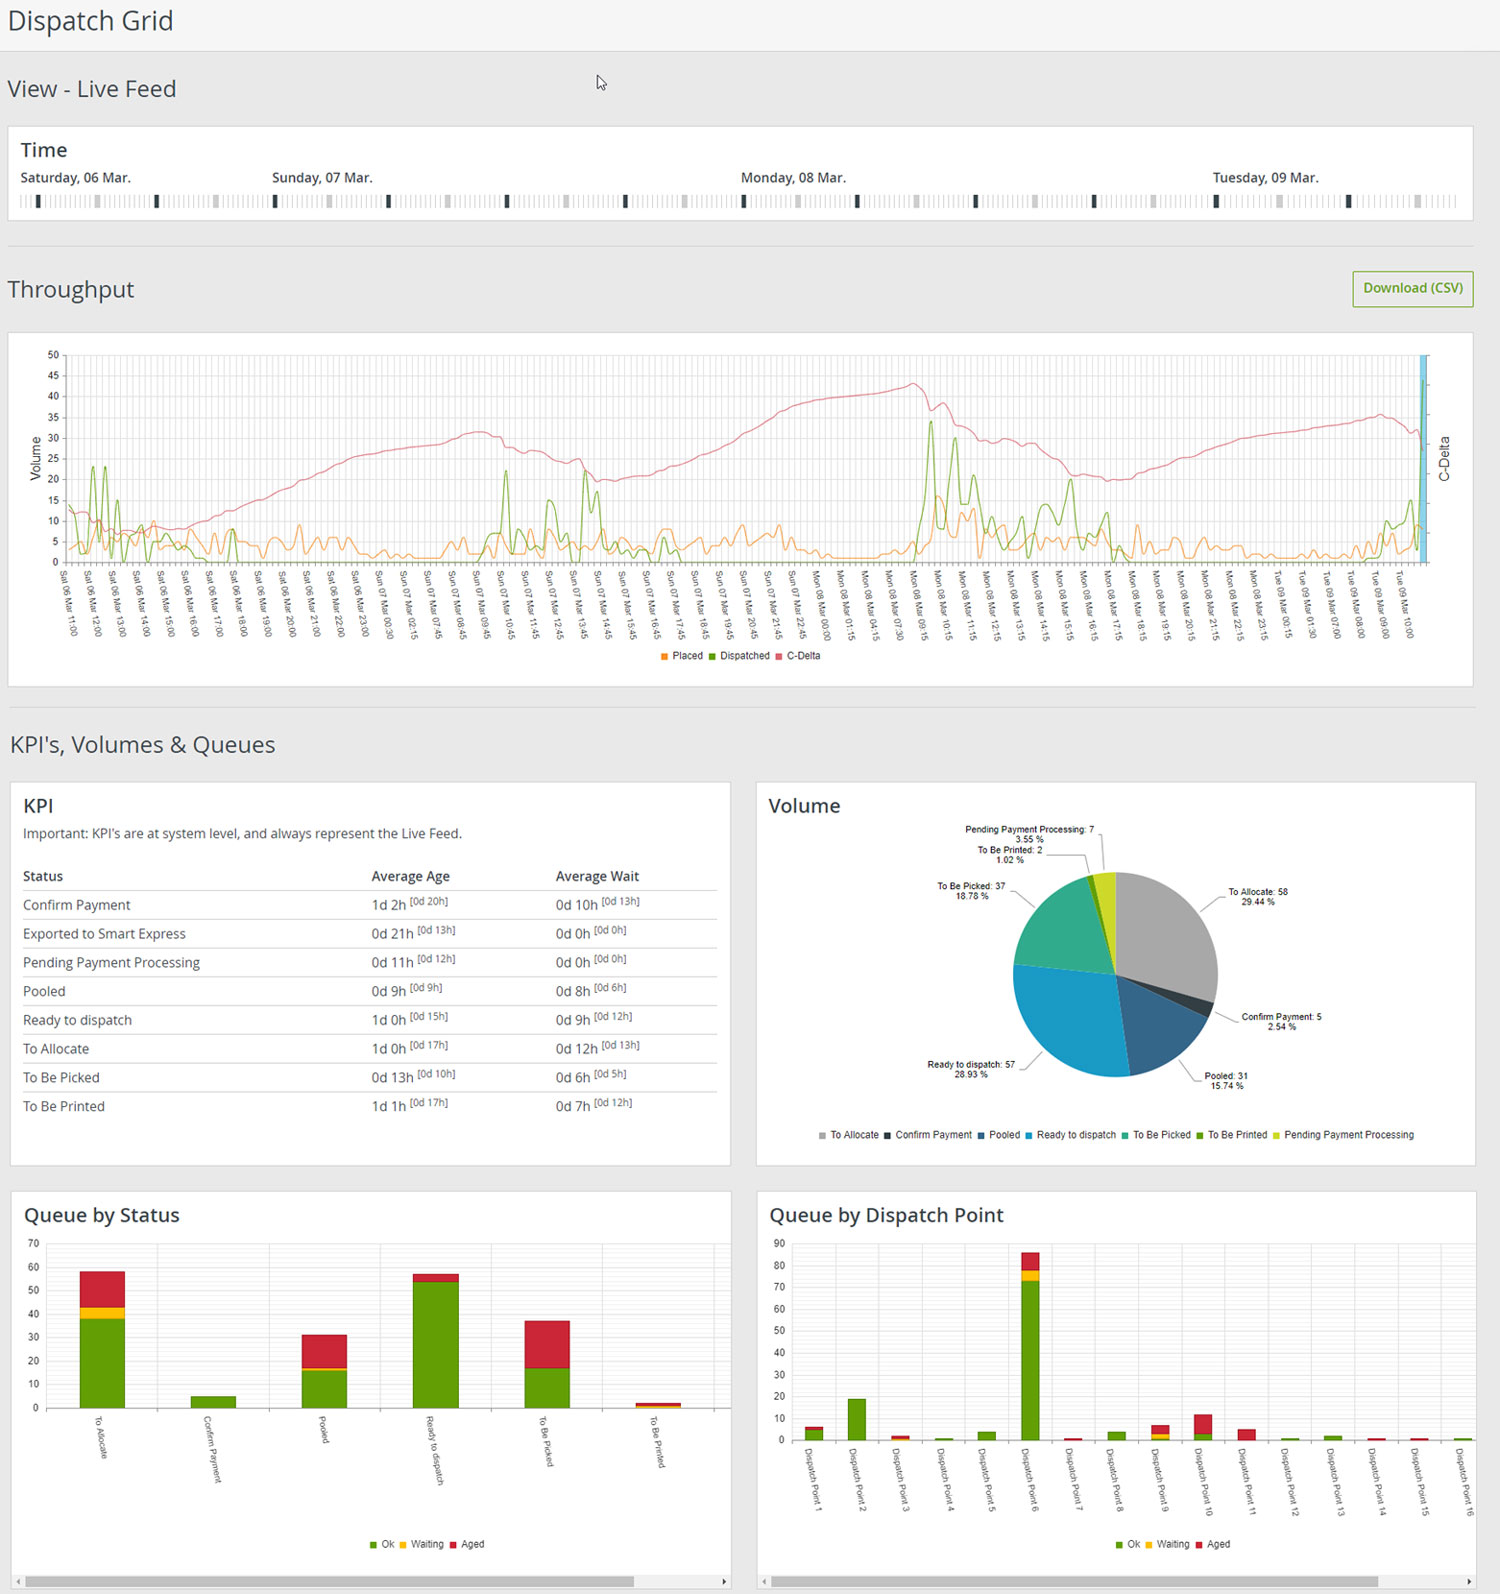The width and height of the screenshot is (1500, 1594).
Task: Toggle Pooled in the Volume pie legend
Action: point(998,1135)
